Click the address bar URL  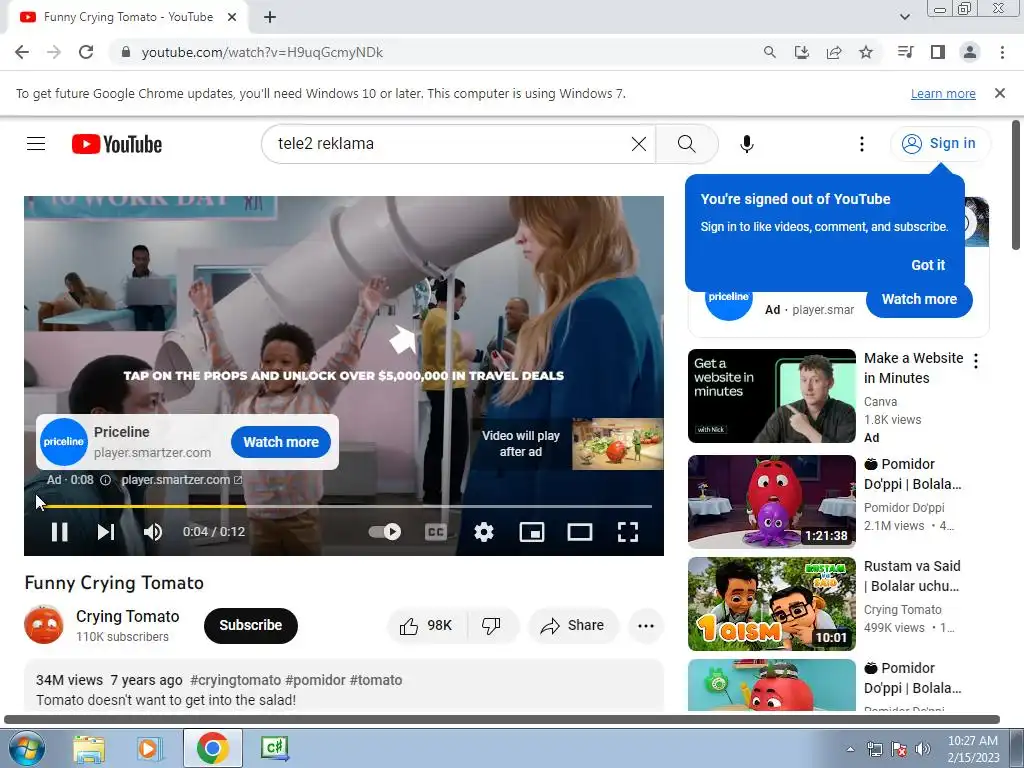coord(262,52)
